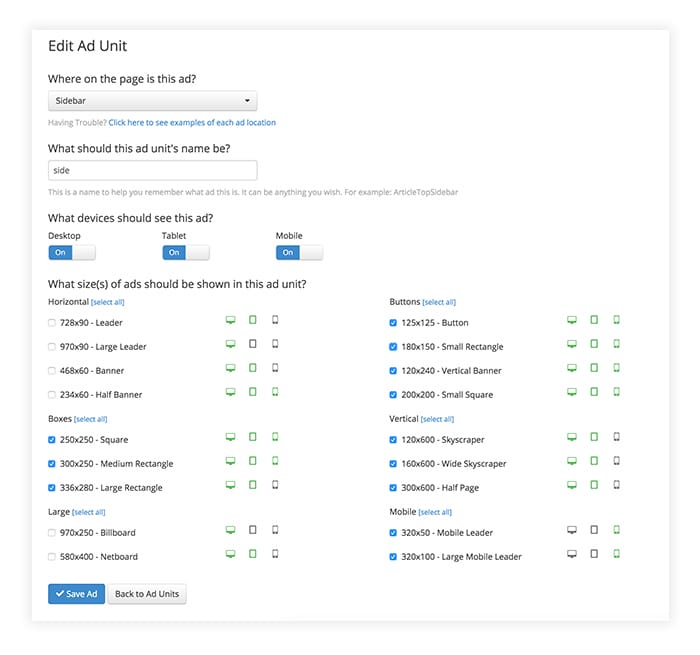Turn off the Desktop device switch
Viewport: 700px width, 655px height.
click(72, 253)
